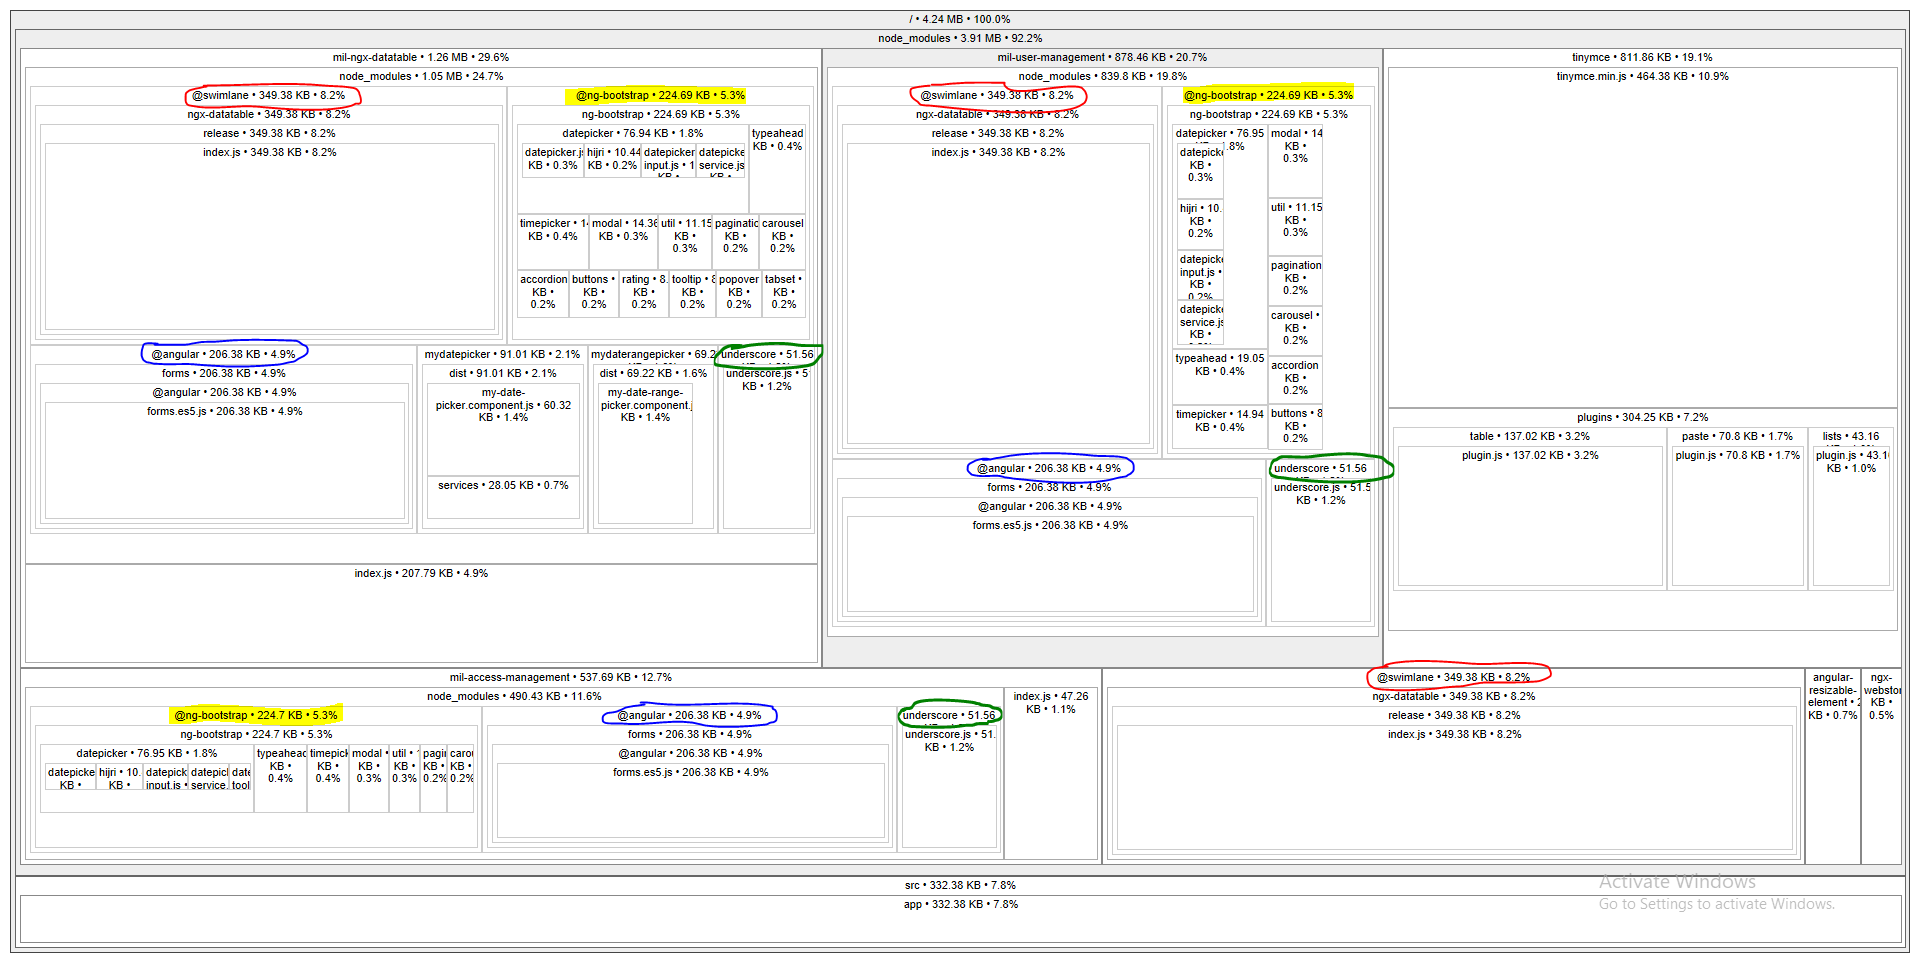
Task: Click "ng-bootstrap • 224.7 KB • 5.3%" cell
Action: point(256,734)
